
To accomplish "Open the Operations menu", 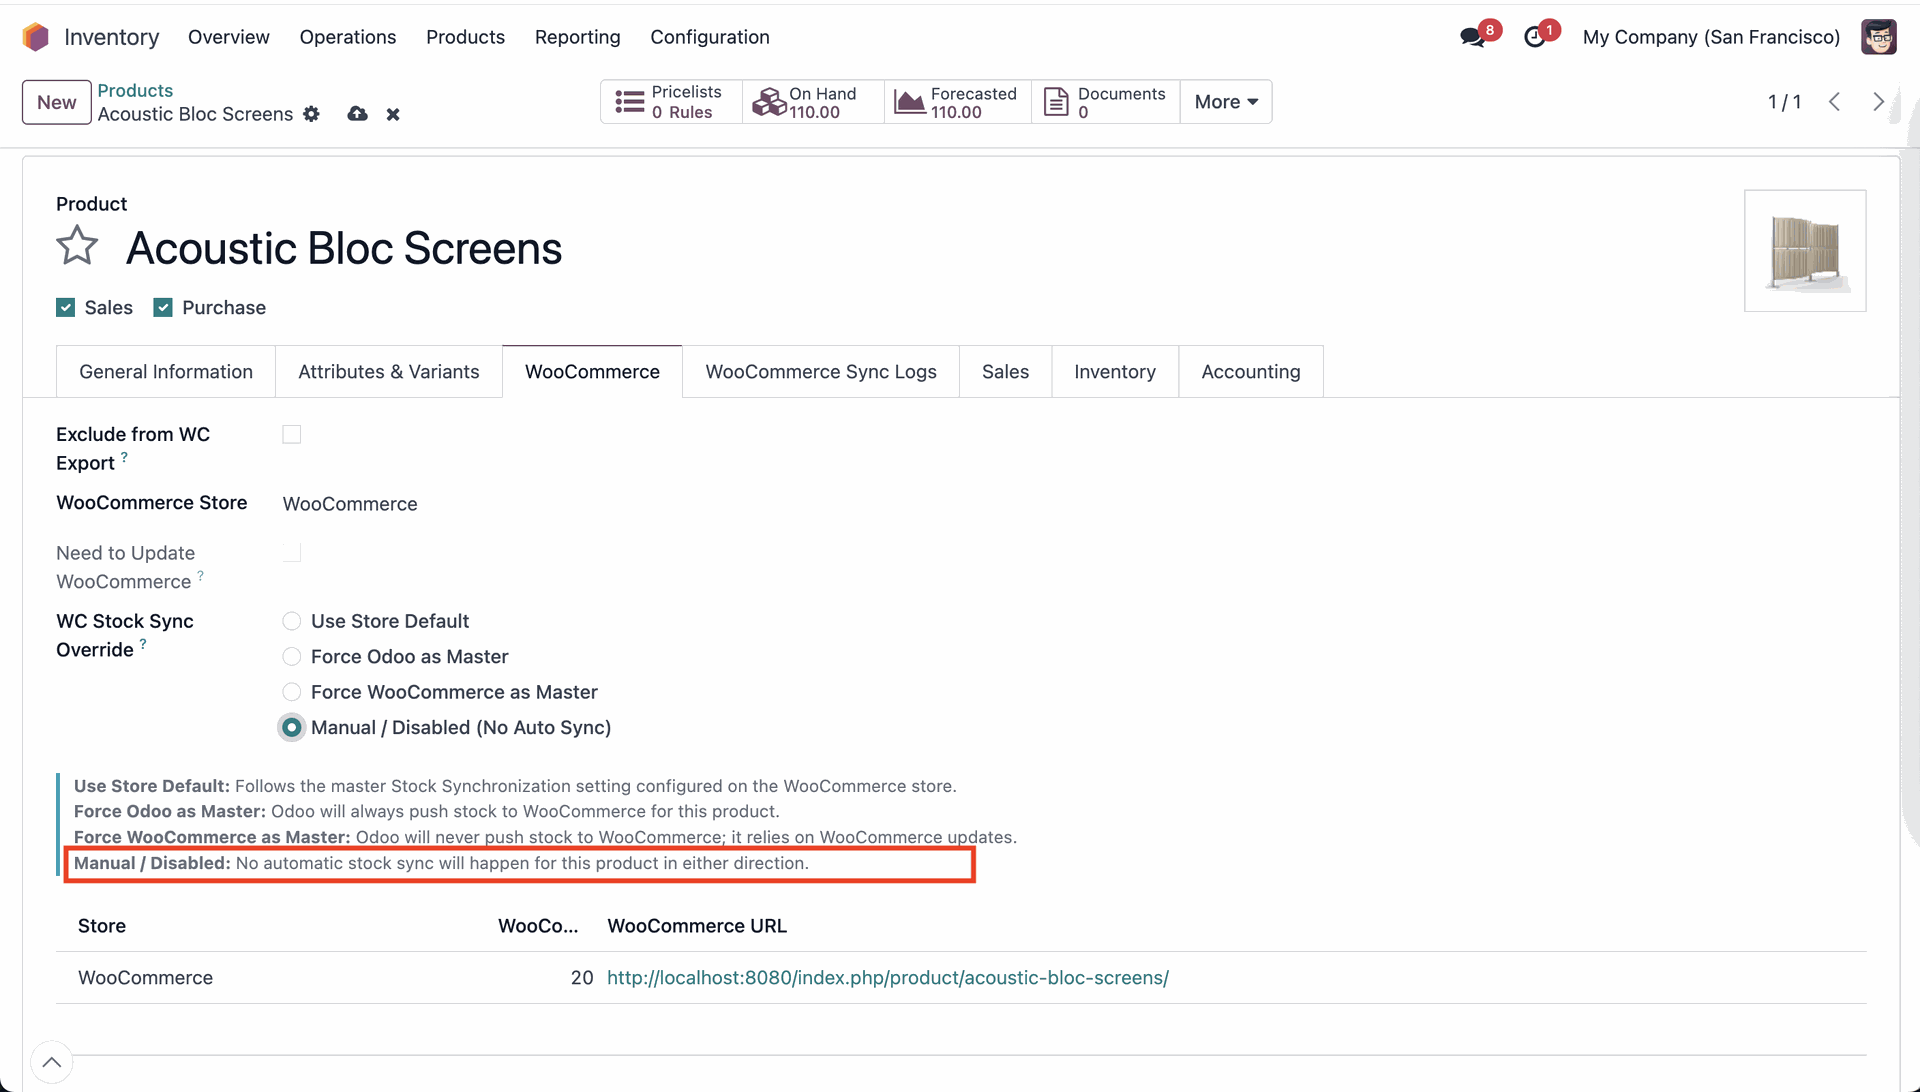I will (348, 37).
